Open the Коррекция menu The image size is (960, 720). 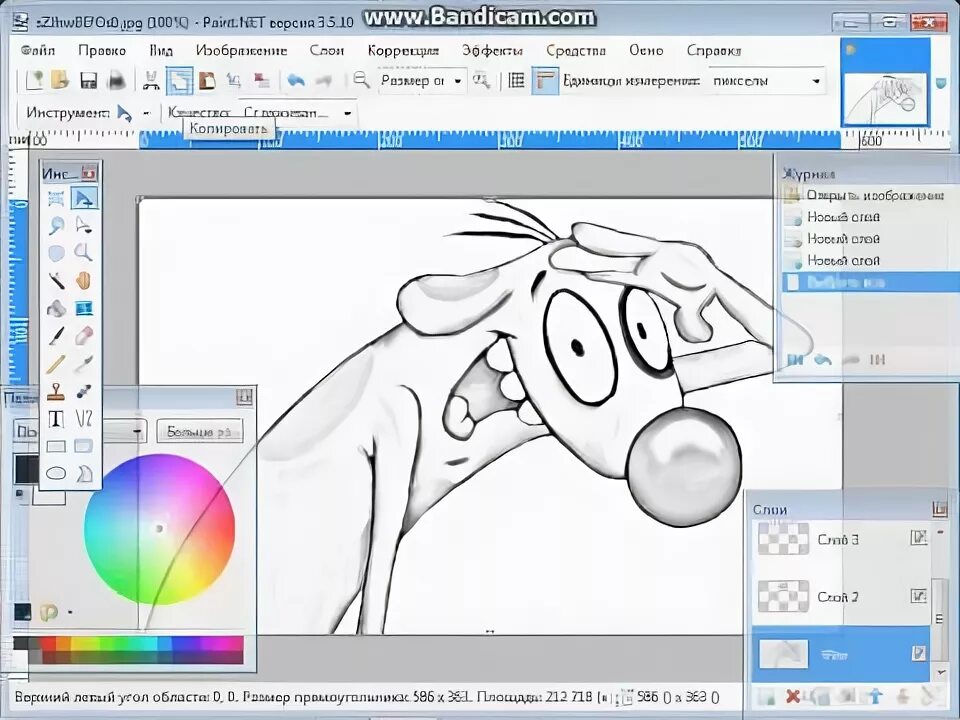(403, 51)
